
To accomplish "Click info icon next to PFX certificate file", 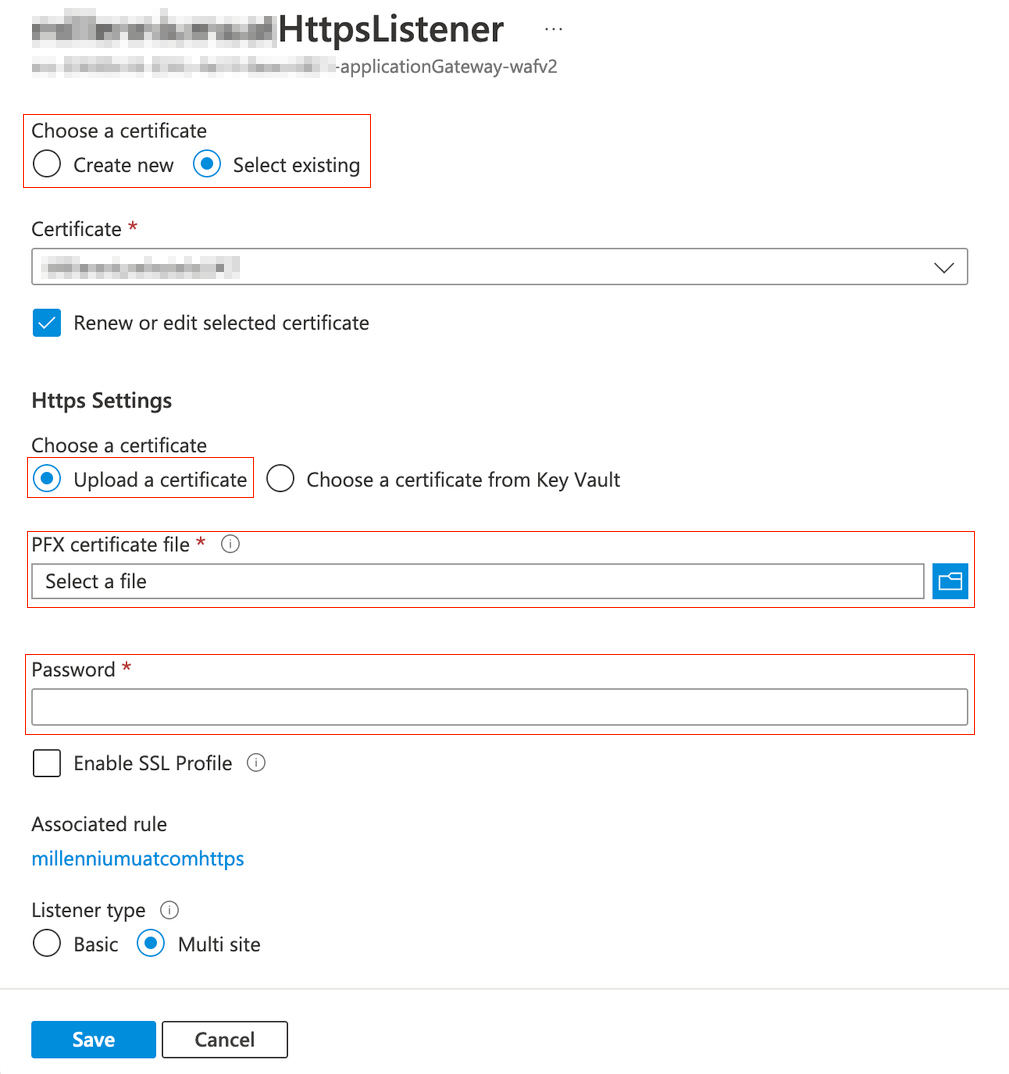I will (230, 545).
